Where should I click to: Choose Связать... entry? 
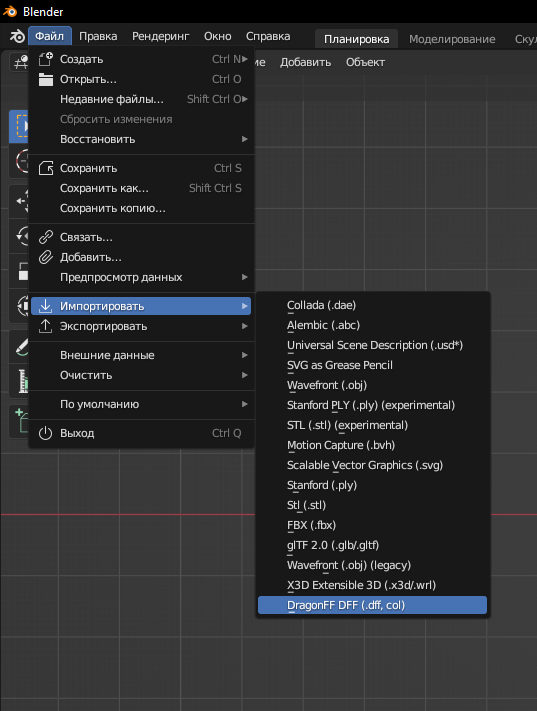pos(141,237)
